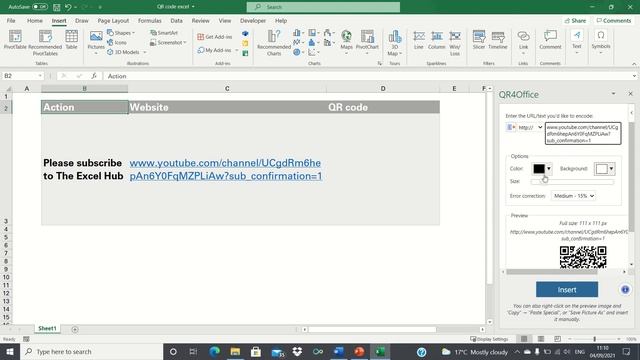
Task: Undo the last action
Action: 68,7
